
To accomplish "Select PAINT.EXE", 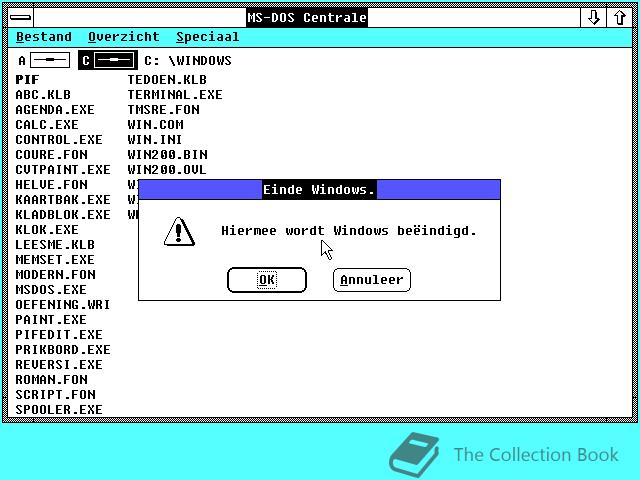I will point(51,320).
